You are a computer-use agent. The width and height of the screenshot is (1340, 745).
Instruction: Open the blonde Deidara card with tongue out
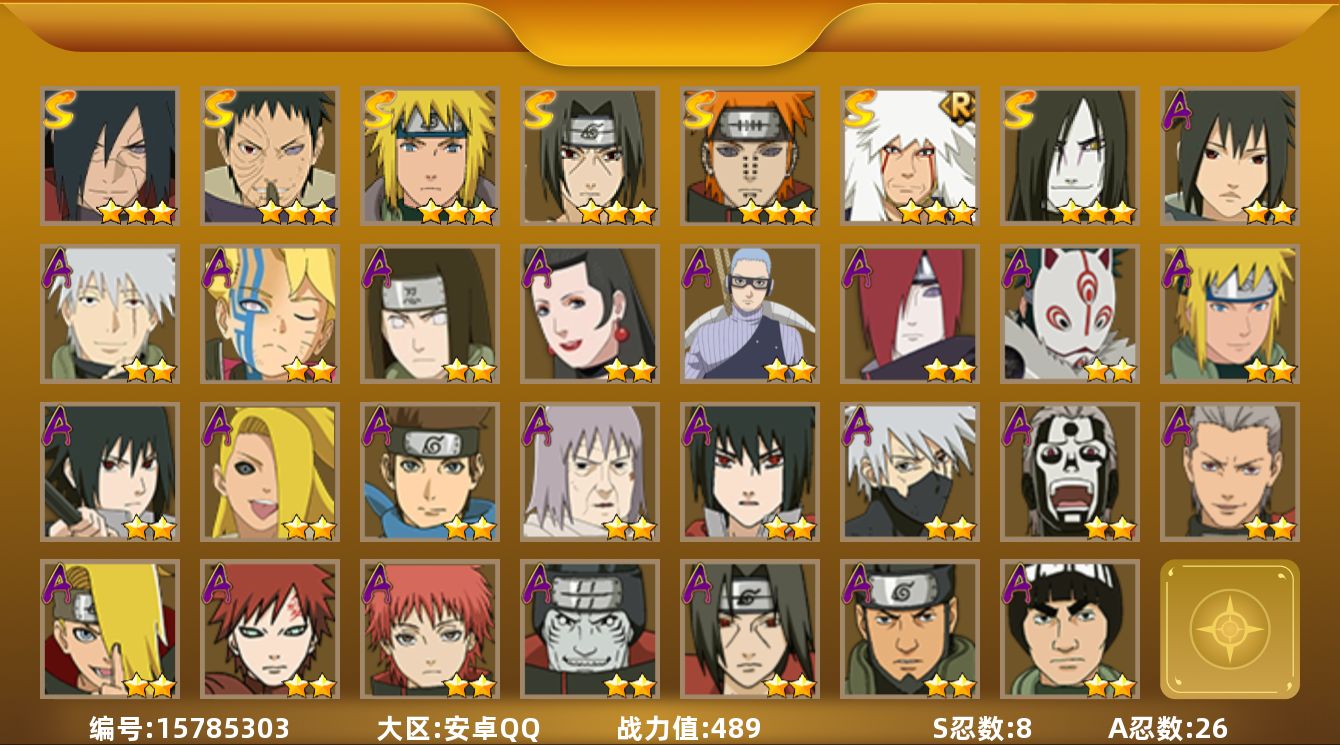270,472
